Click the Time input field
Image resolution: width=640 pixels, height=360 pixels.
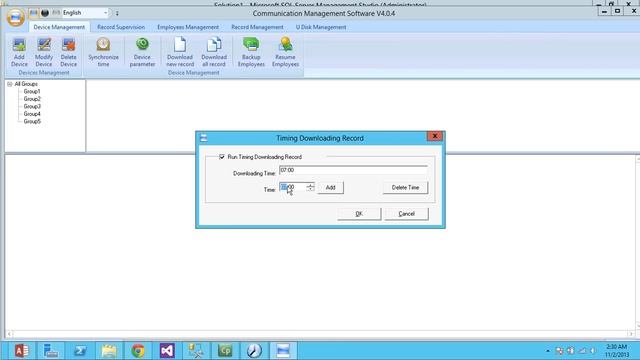pos(293,187)
